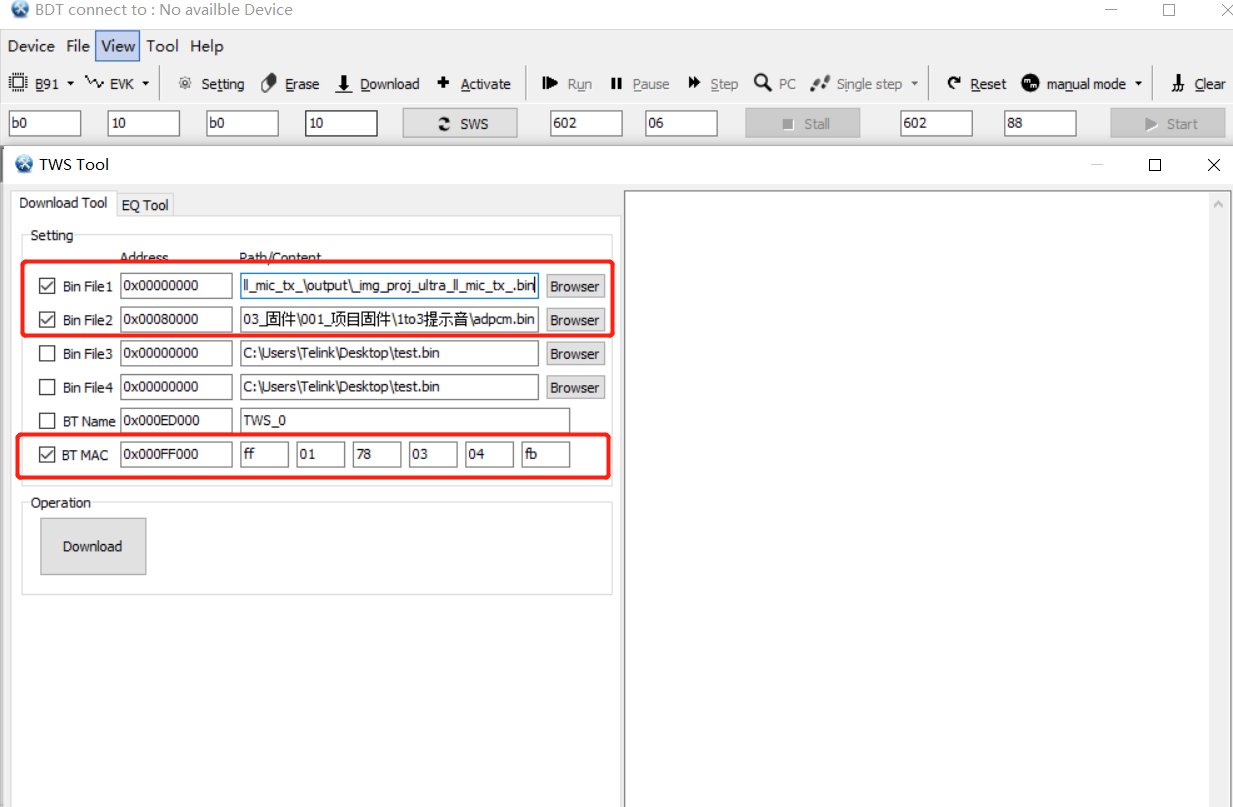Image resolution: width=1233 pixels, height=807 pixels.
Task: Click the Activate plus icon
Action: click(444, 84)
